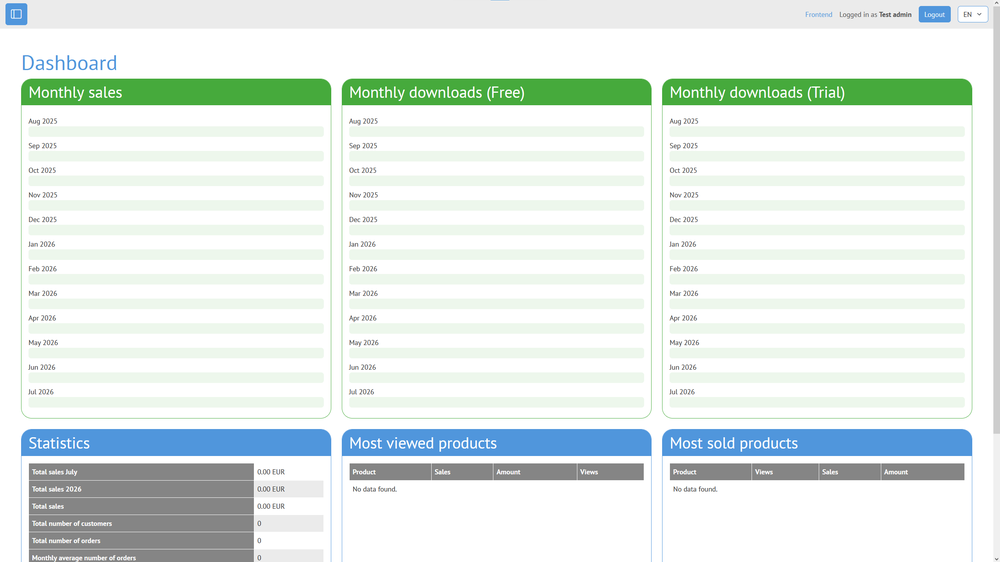Click the Mar 2026 label in Monthly downloads (Free)

(363, 293)
